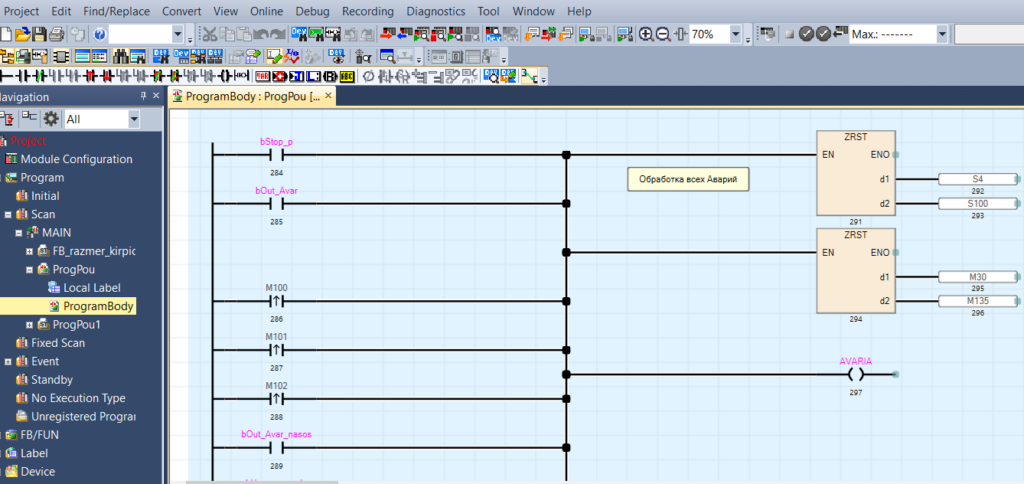Click the Save project icon
This screenshot has height=484, width=1024.
point(40,34)
